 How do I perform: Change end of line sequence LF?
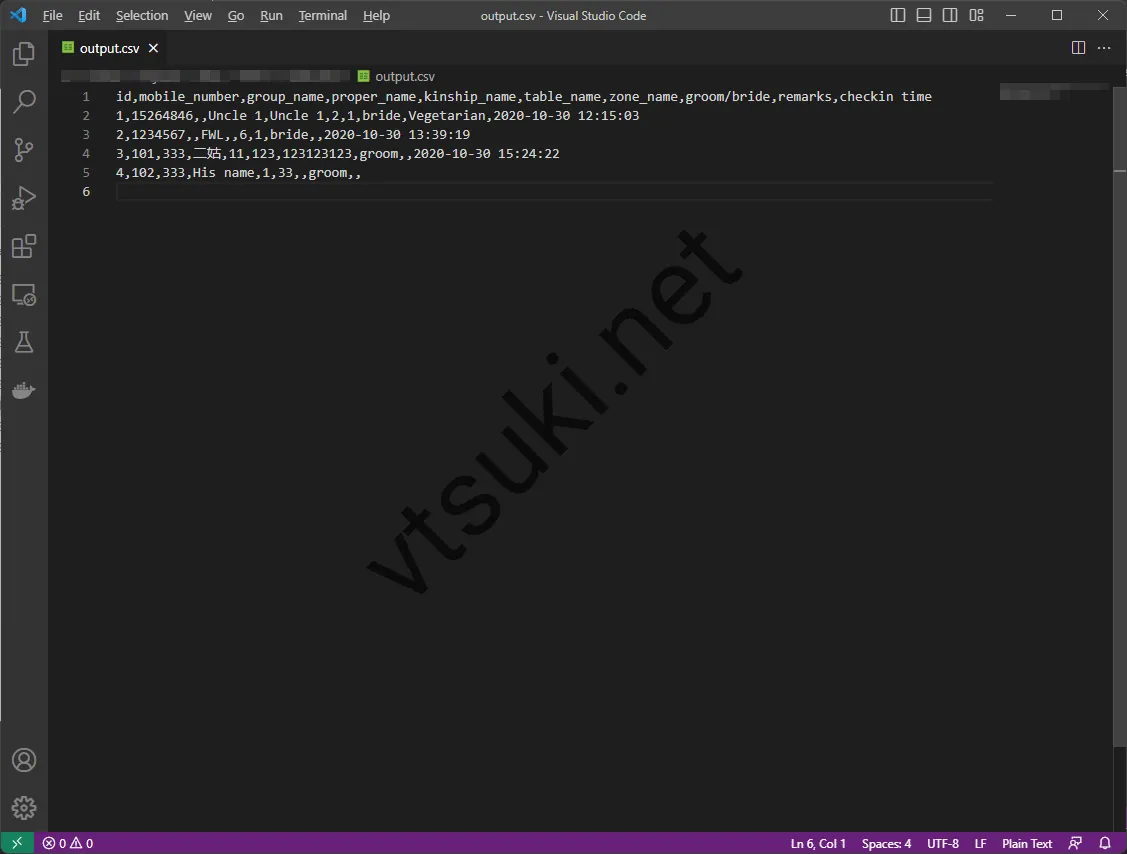[980, 843]
